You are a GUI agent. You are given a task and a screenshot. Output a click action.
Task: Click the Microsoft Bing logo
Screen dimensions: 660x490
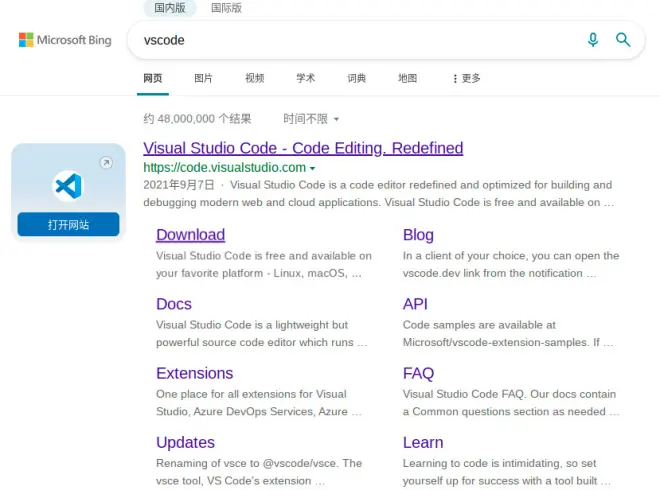65,40
